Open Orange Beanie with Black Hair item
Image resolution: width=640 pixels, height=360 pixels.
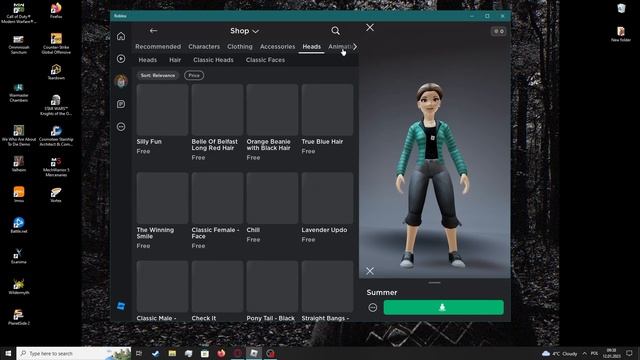272,110
